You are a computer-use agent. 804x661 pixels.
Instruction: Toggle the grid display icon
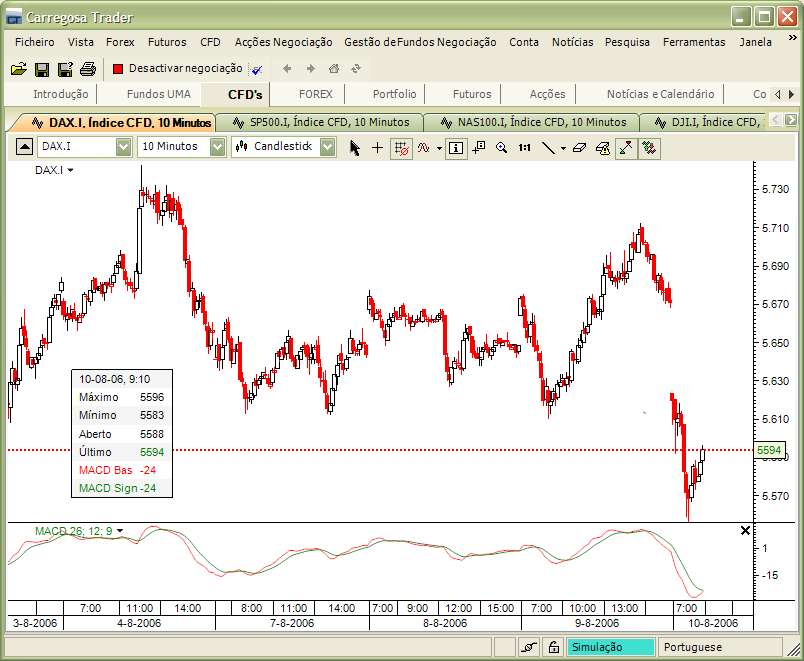click(x=400, y=147)
